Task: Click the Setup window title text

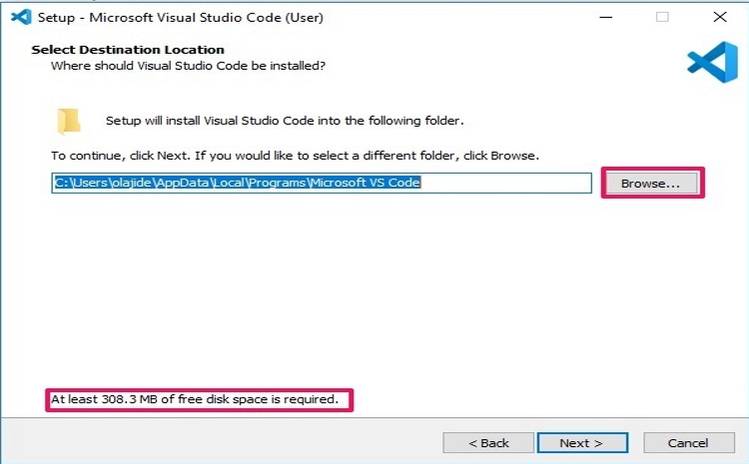Action: (x=180, y=18)
